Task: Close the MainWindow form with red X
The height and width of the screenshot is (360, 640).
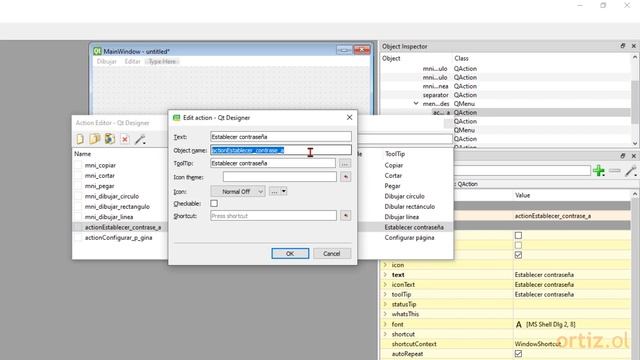Action: coord(362,50)
